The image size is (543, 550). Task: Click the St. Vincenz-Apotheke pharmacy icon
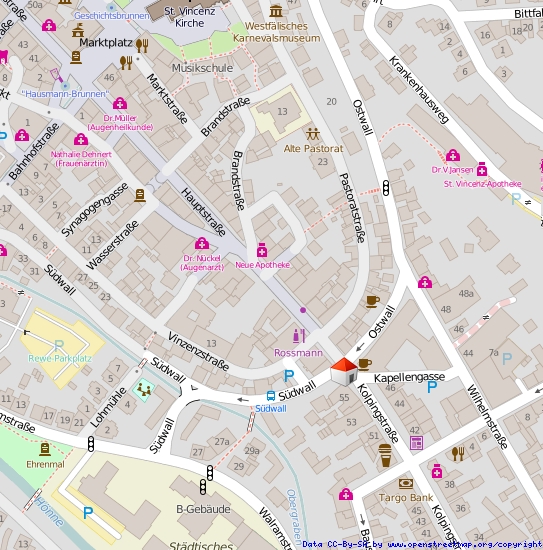coord(482,169)
